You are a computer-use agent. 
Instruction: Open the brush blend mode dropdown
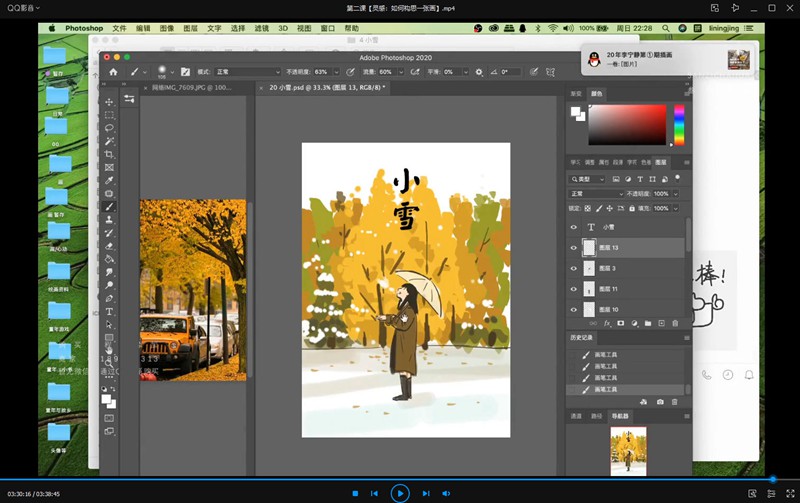point(245,72)
